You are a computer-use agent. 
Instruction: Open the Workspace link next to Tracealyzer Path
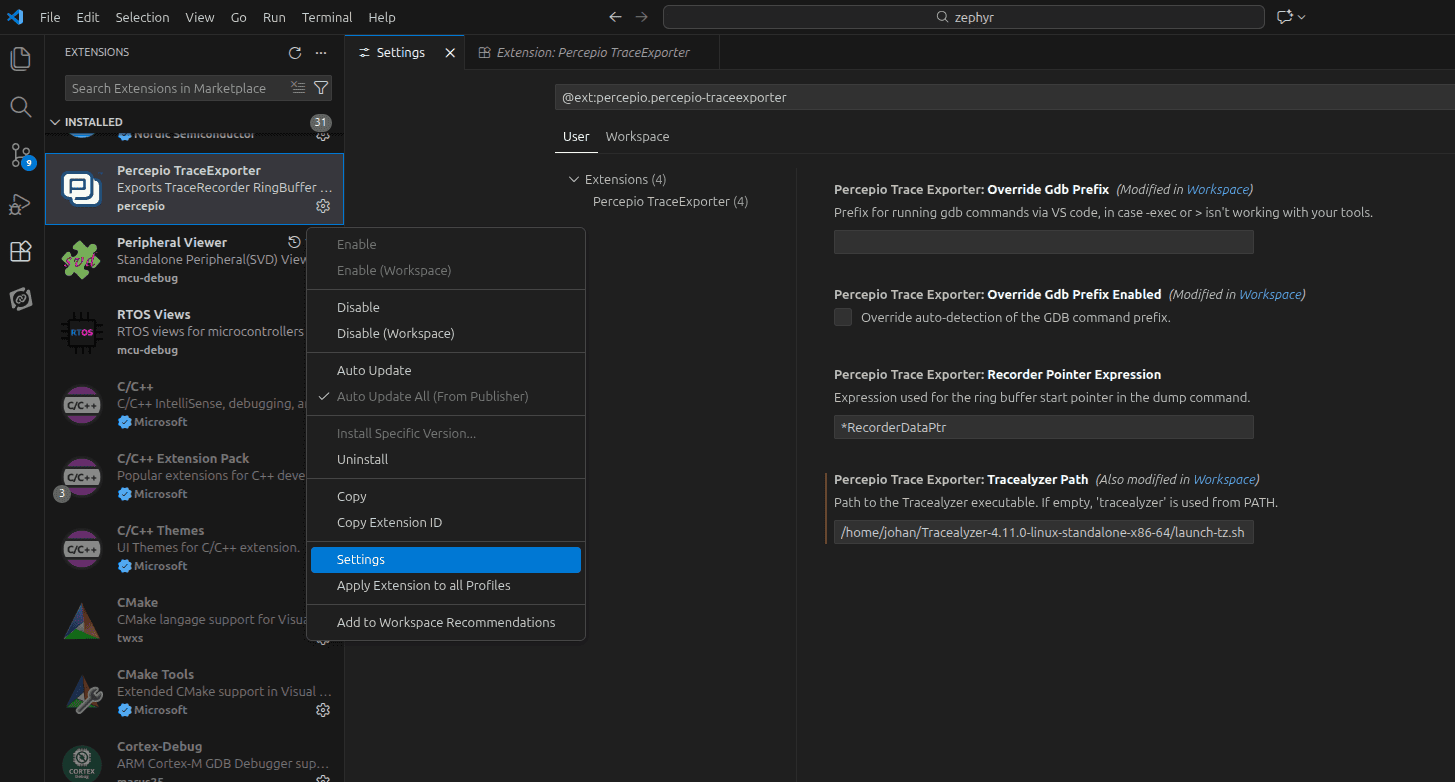click(1224, 479)
